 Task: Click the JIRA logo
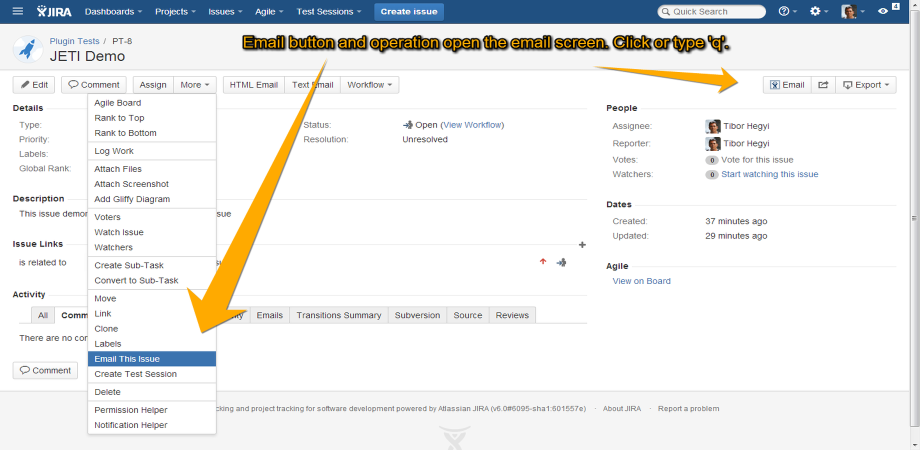[54, 11]
